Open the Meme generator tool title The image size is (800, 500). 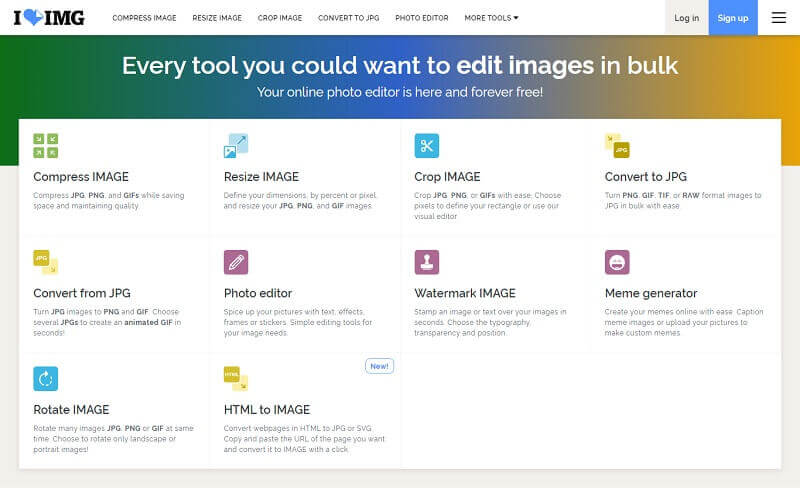[x=651, y=293]
